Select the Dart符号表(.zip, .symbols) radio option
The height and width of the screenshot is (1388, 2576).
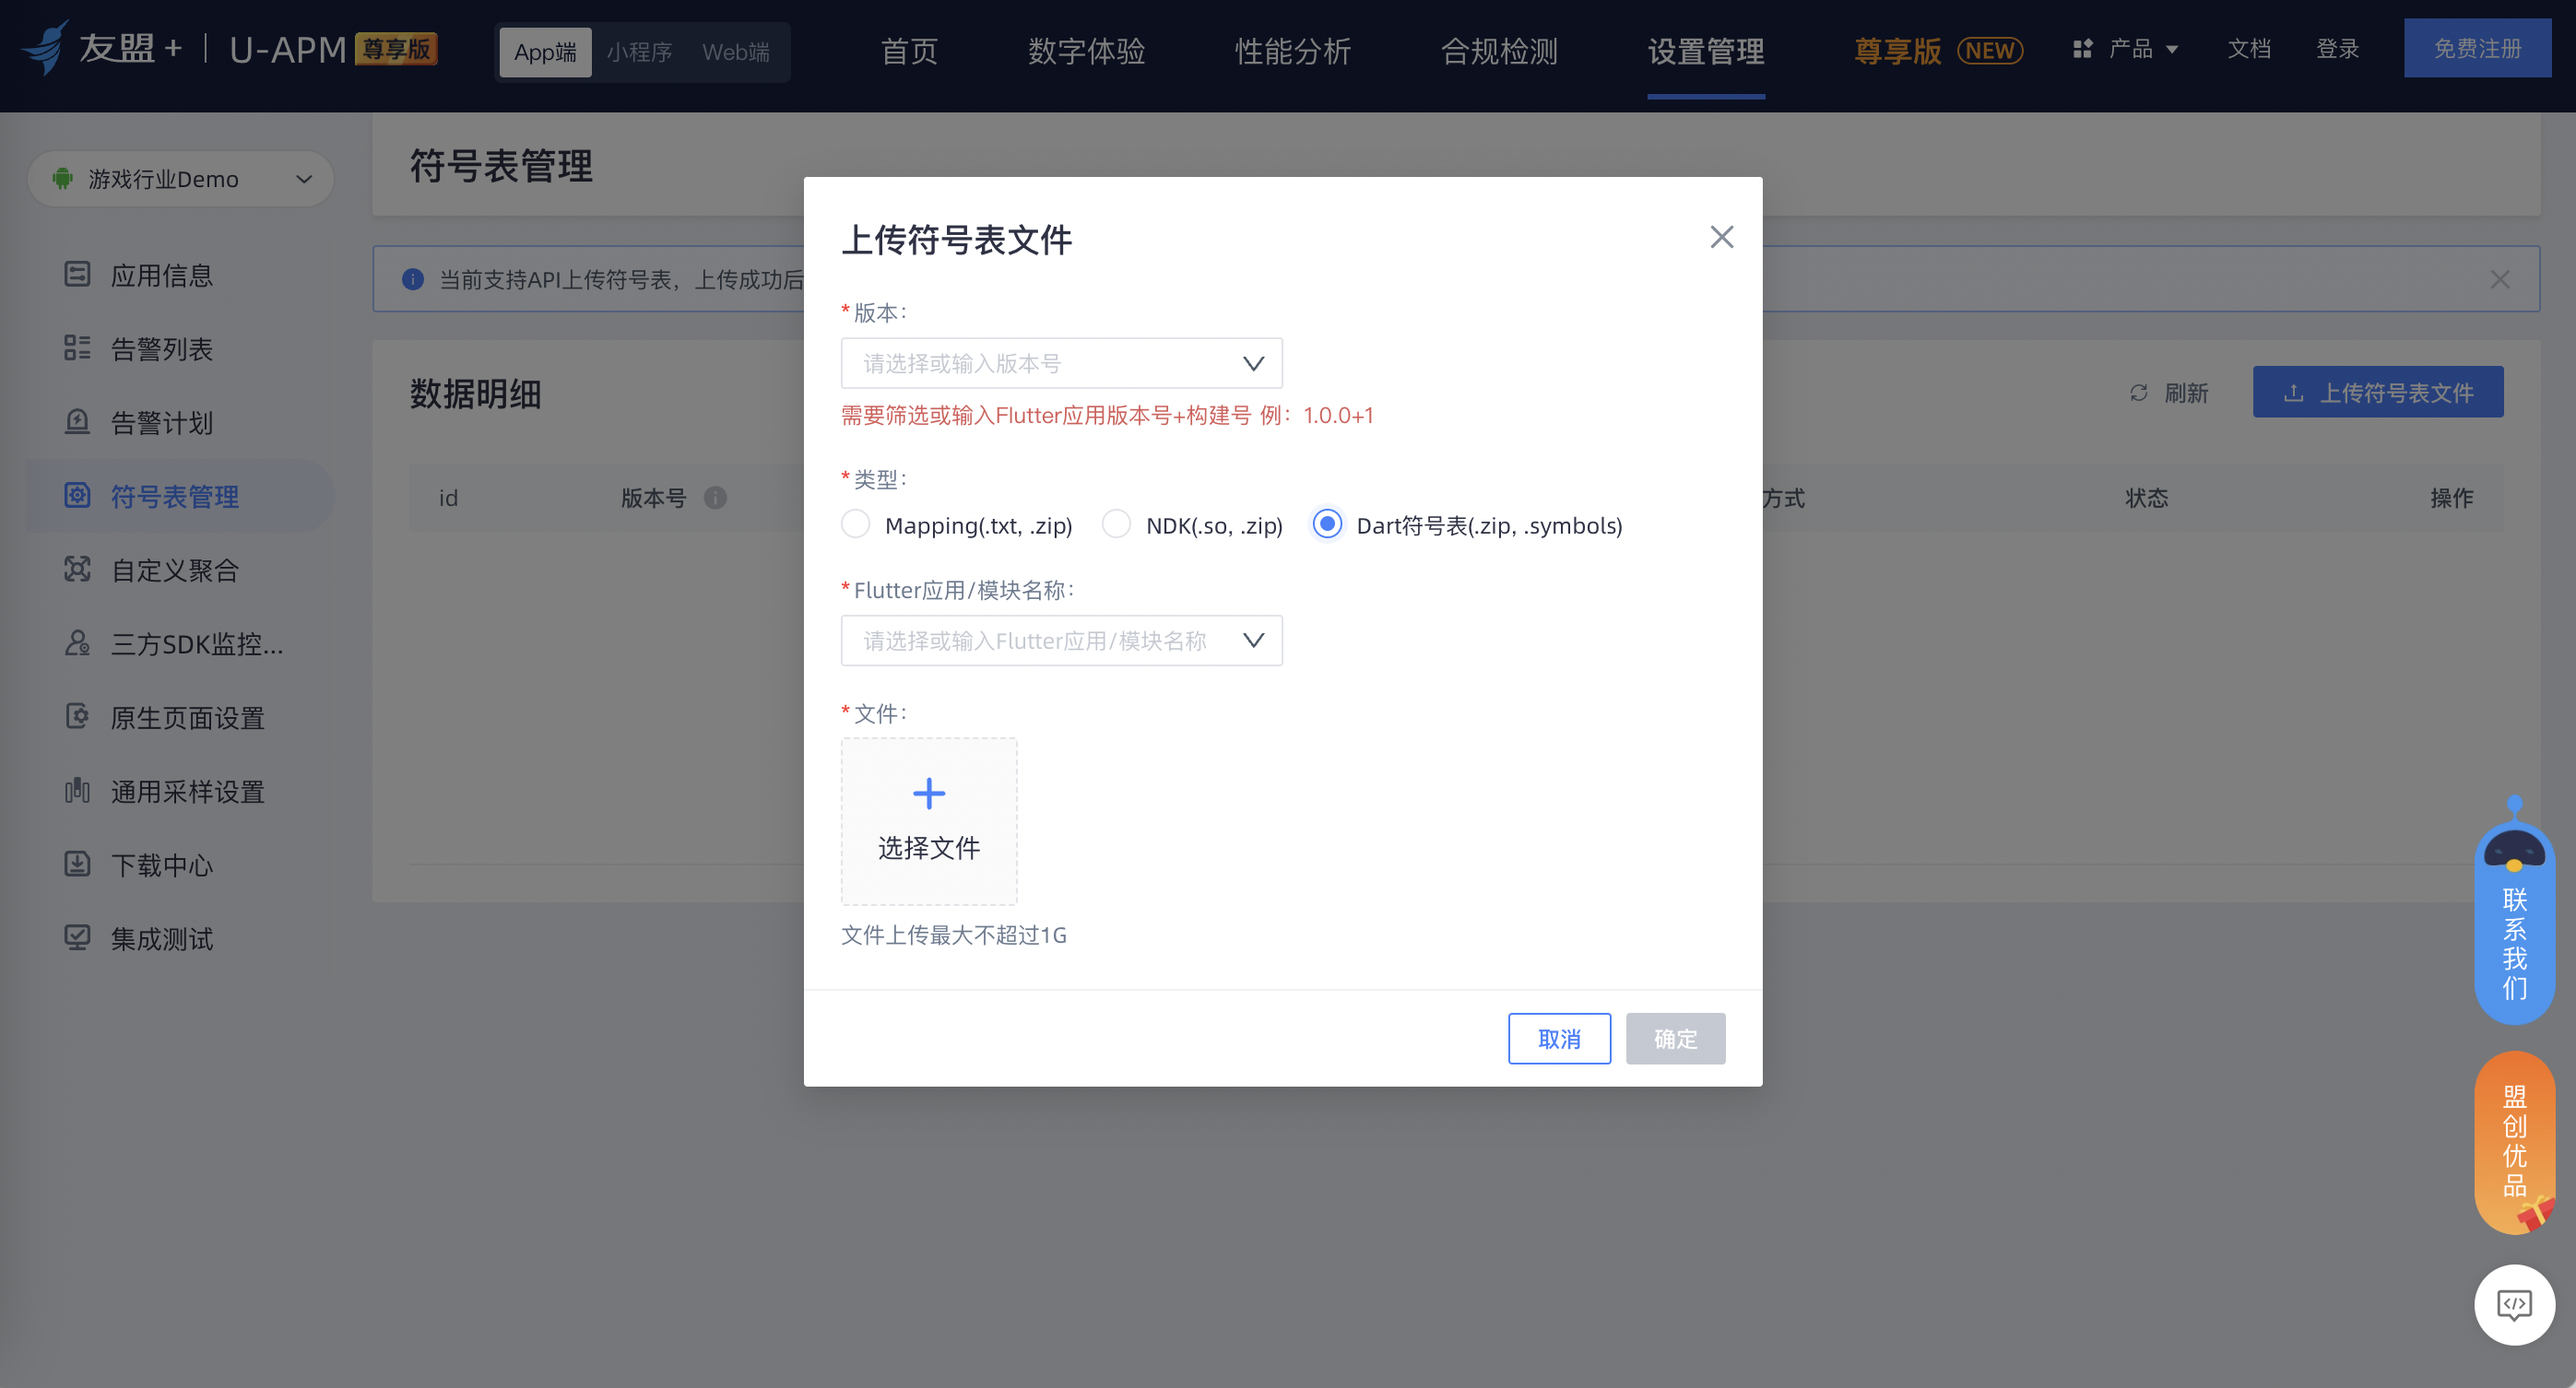tap(1327, 524)
